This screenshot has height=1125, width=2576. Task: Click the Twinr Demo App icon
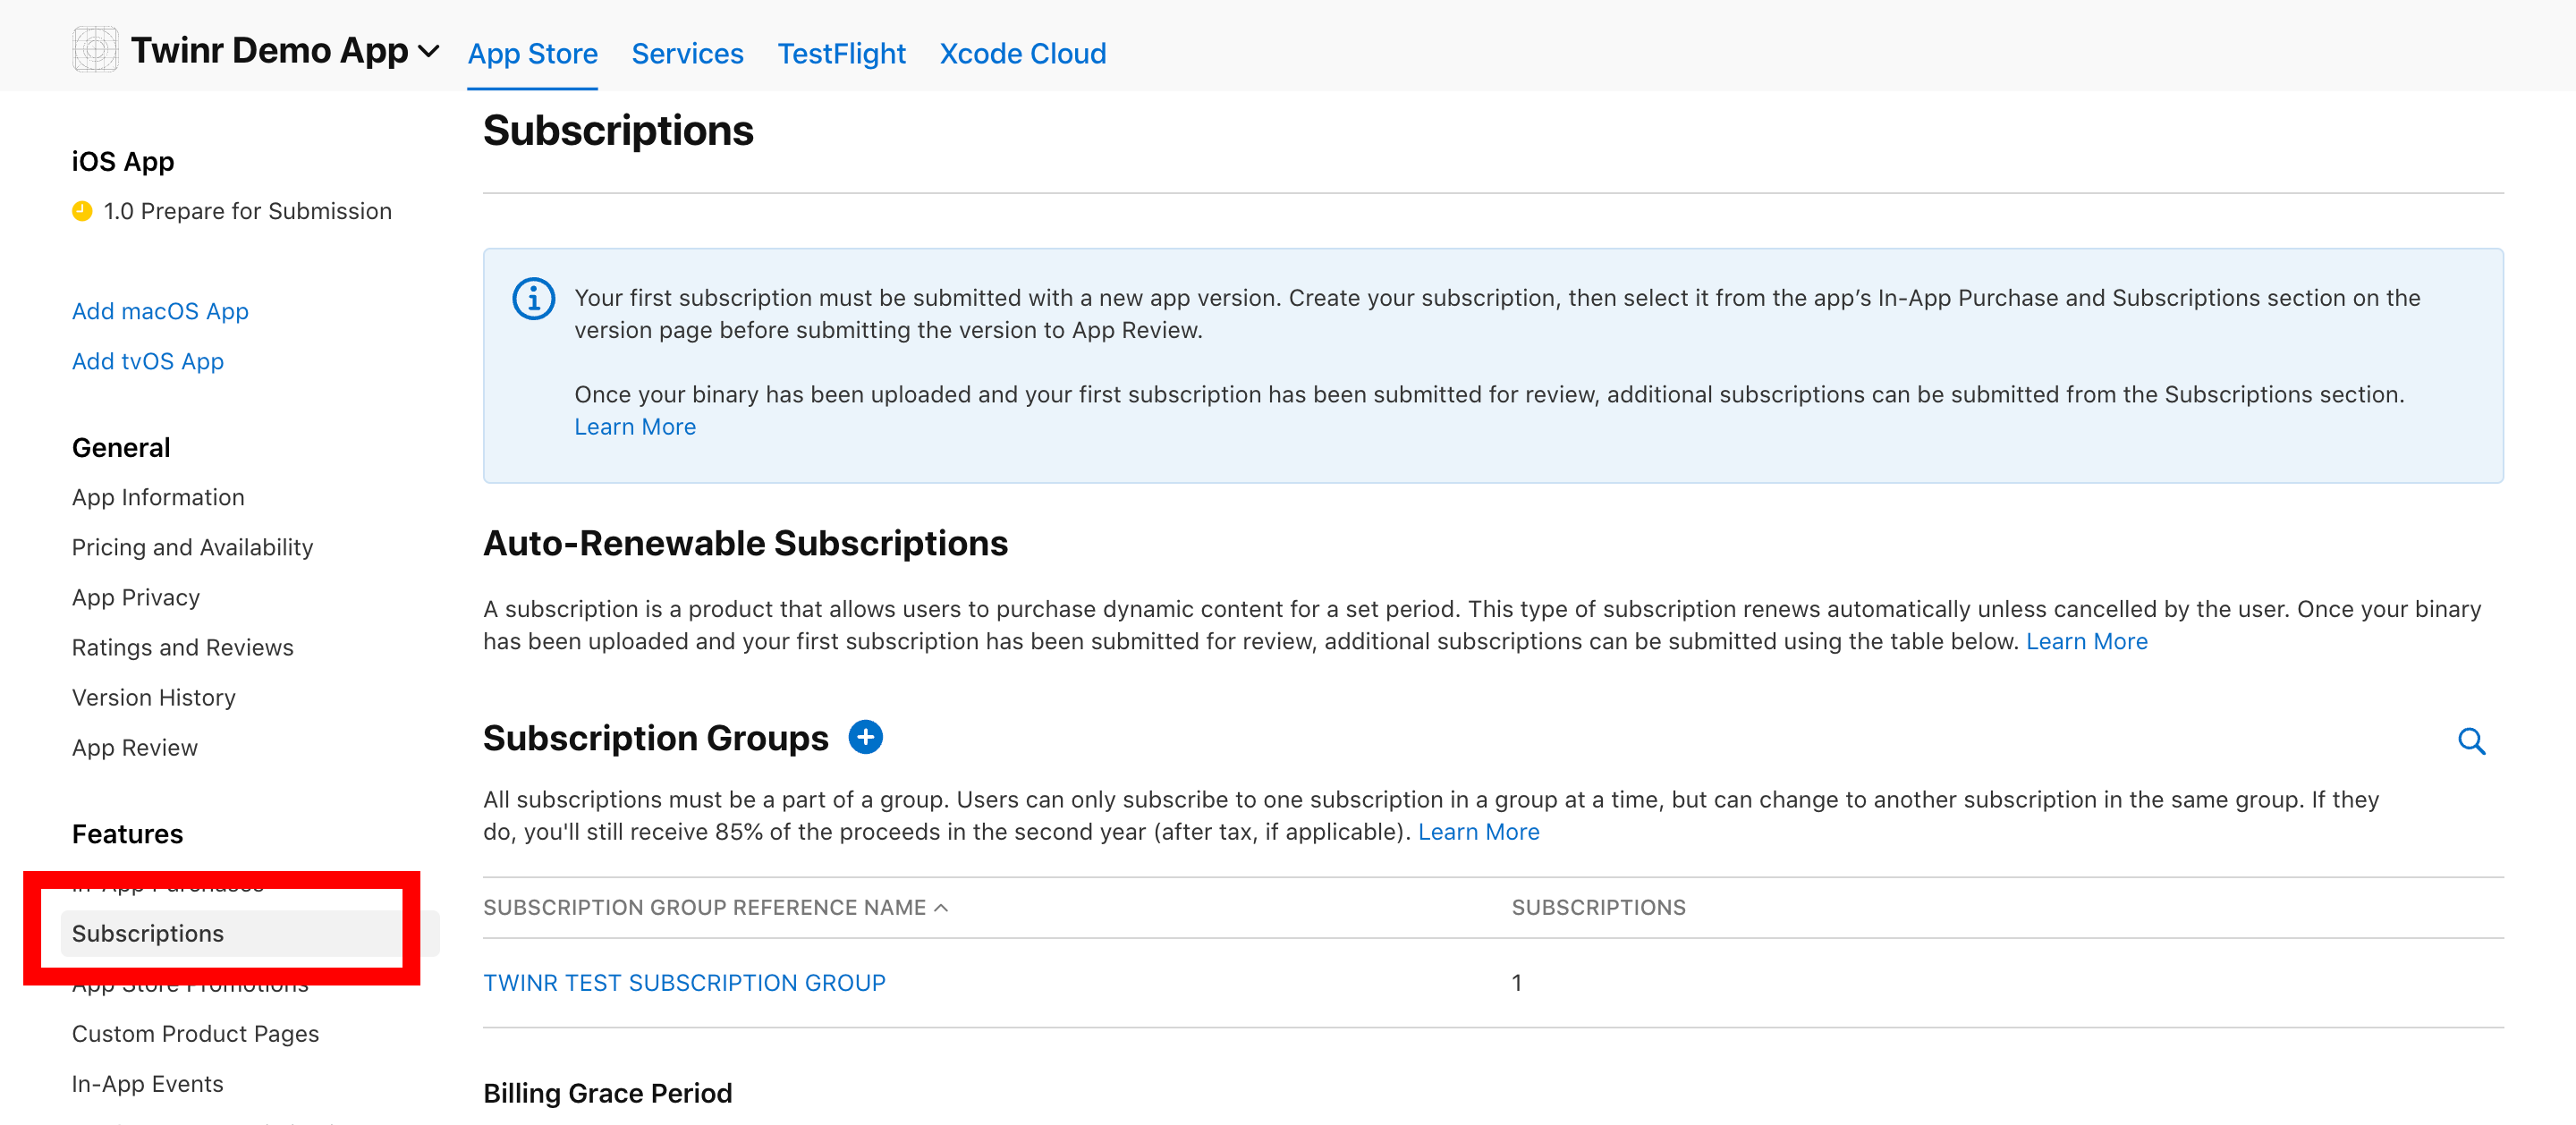click(x=95, y=50)
